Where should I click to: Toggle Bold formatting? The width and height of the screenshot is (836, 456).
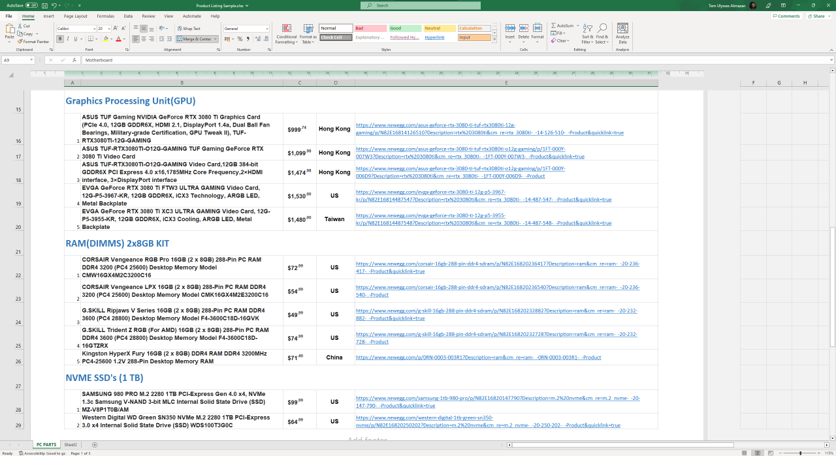coord(60,39)
